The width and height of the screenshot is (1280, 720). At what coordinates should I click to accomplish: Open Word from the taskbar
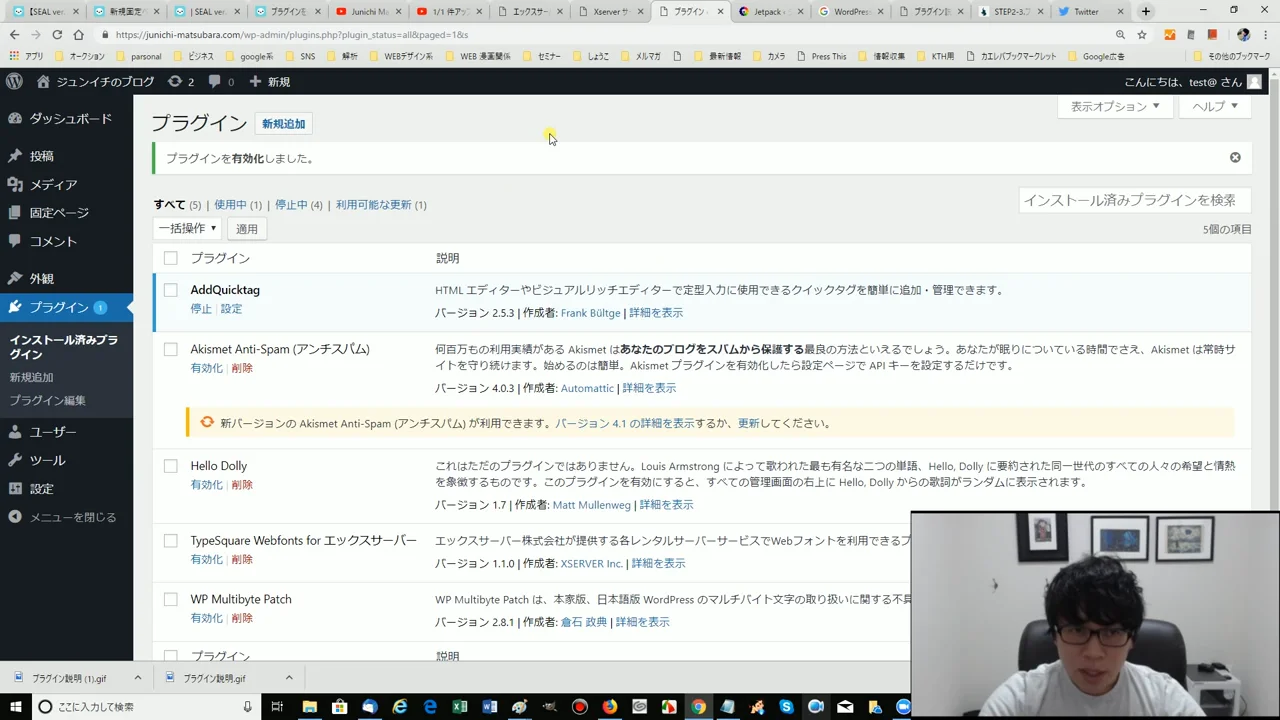click(x=490, y=706)
